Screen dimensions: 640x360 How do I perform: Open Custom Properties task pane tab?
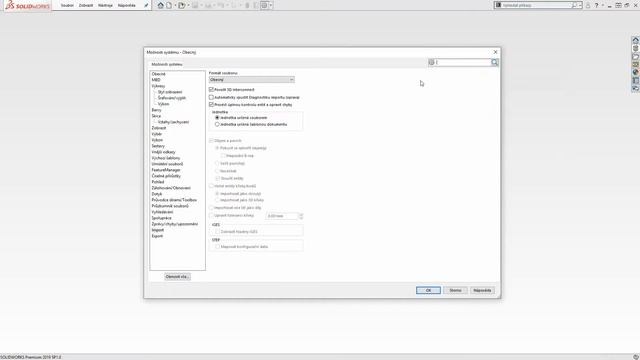pos(636,80)
